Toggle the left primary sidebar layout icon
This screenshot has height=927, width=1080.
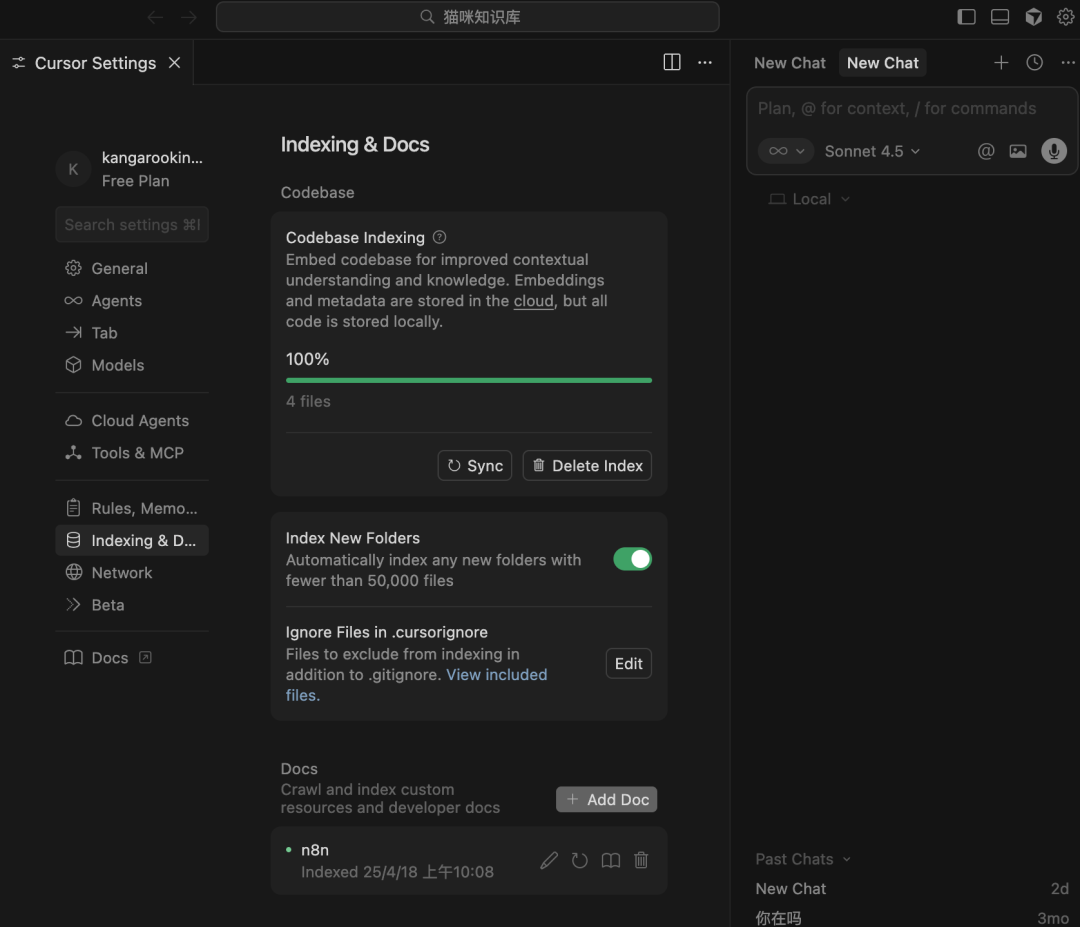(966, 17)
